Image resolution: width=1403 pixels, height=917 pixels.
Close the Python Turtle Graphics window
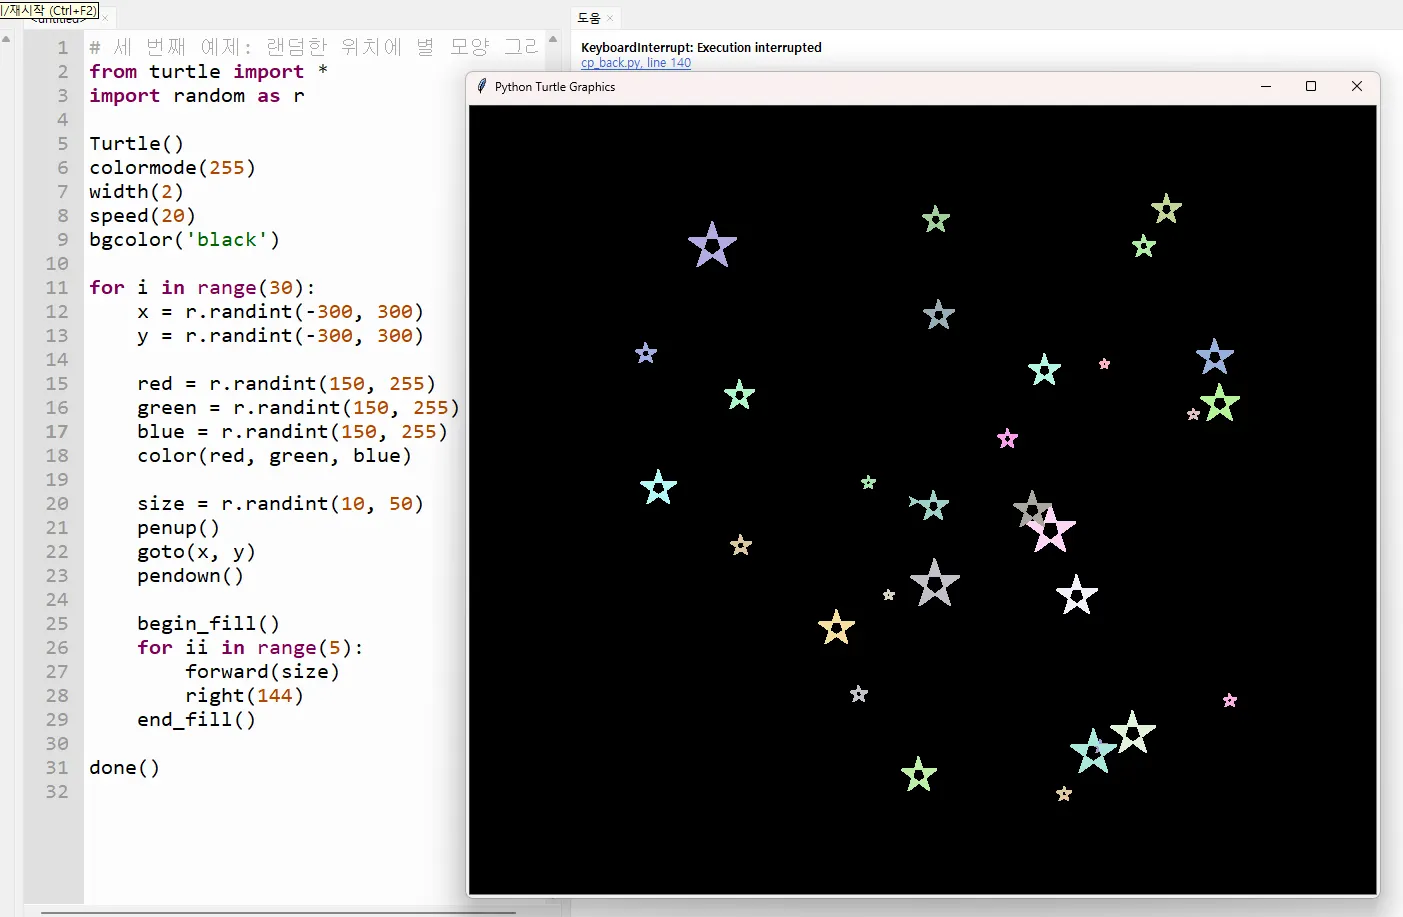(1357, 86)
